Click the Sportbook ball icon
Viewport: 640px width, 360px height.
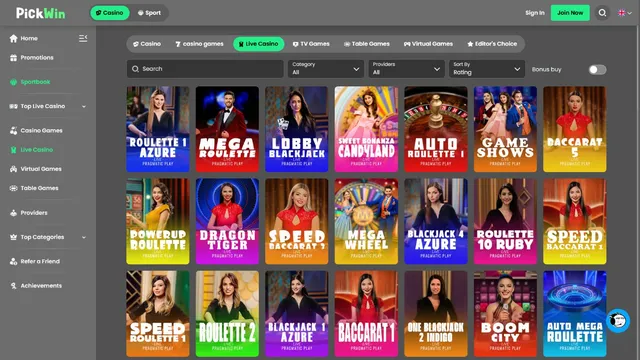click(13, 82)
